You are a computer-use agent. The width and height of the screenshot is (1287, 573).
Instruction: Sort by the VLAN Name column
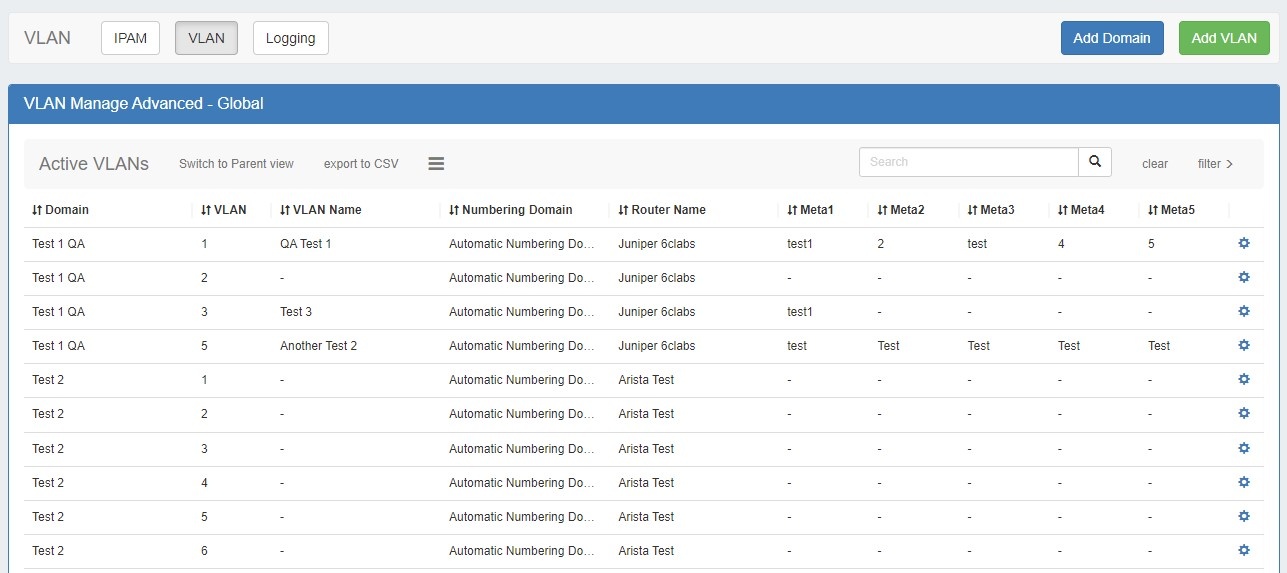(x=321, y=210)
